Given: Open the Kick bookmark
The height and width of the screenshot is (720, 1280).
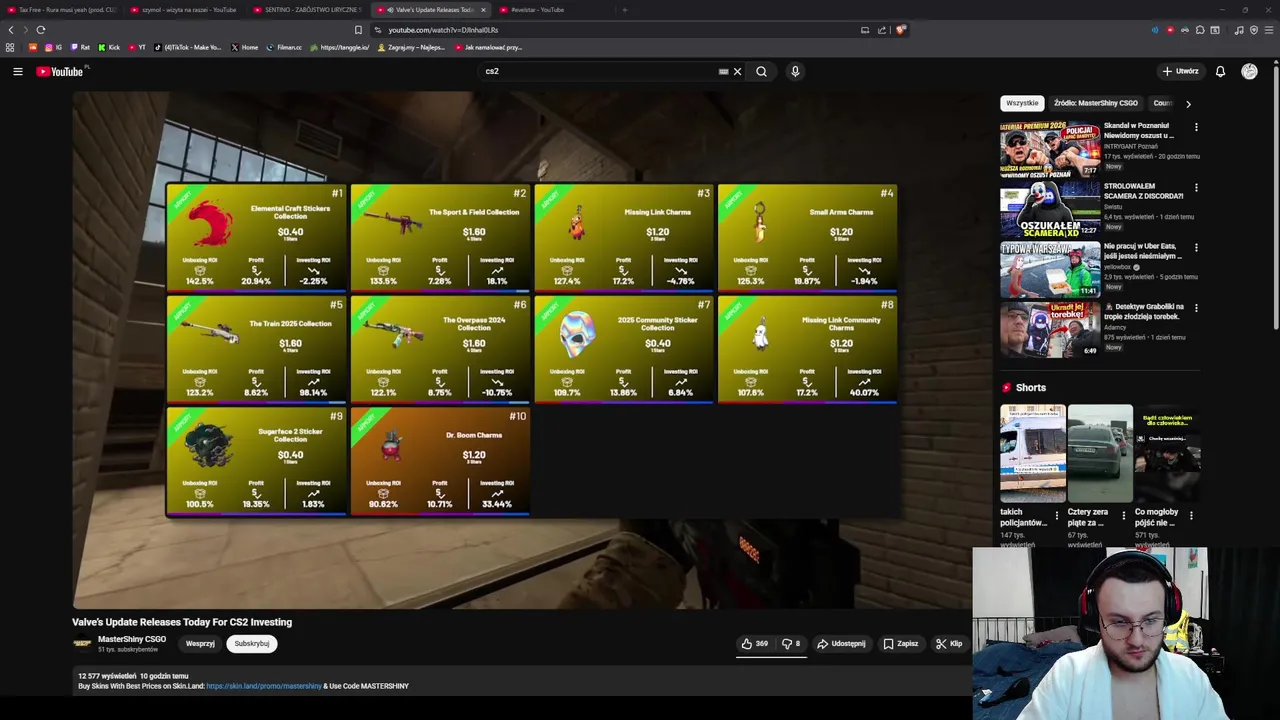Looking at the screenshot, I should coord(109,47).
